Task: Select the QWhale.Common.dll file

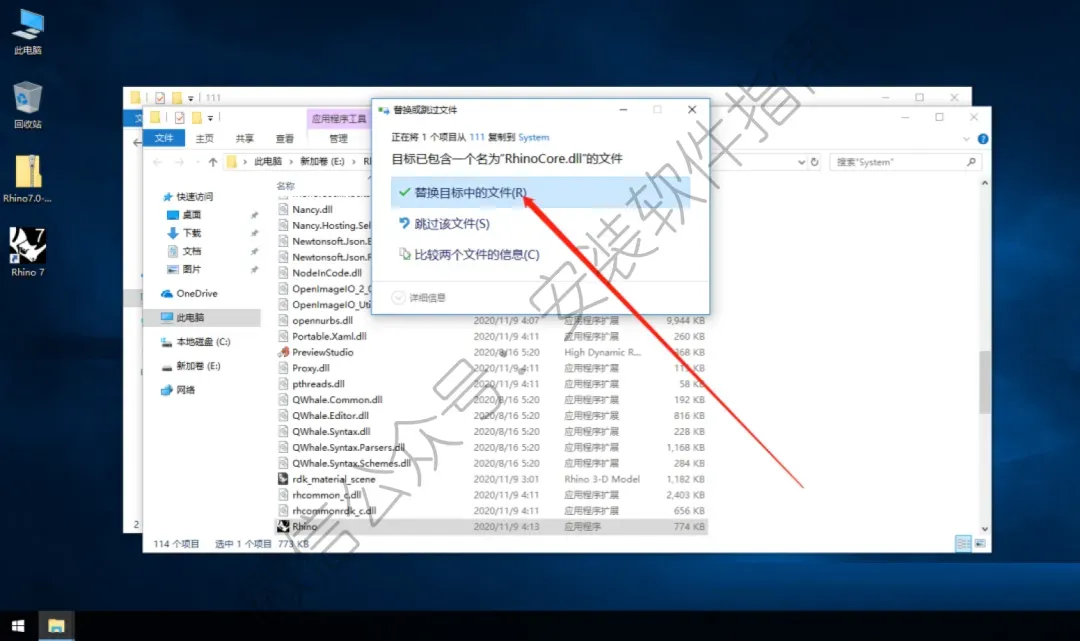Action: click(x=337, y=399)
